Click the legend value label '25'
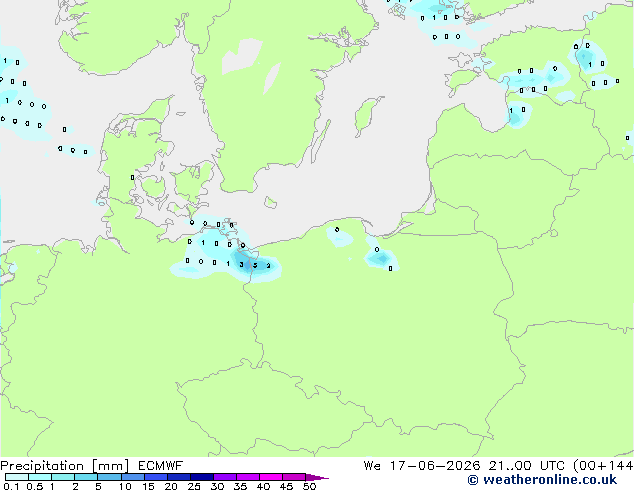Image resolution: width=634 pixels, height=490 pixels. point(194,486)
